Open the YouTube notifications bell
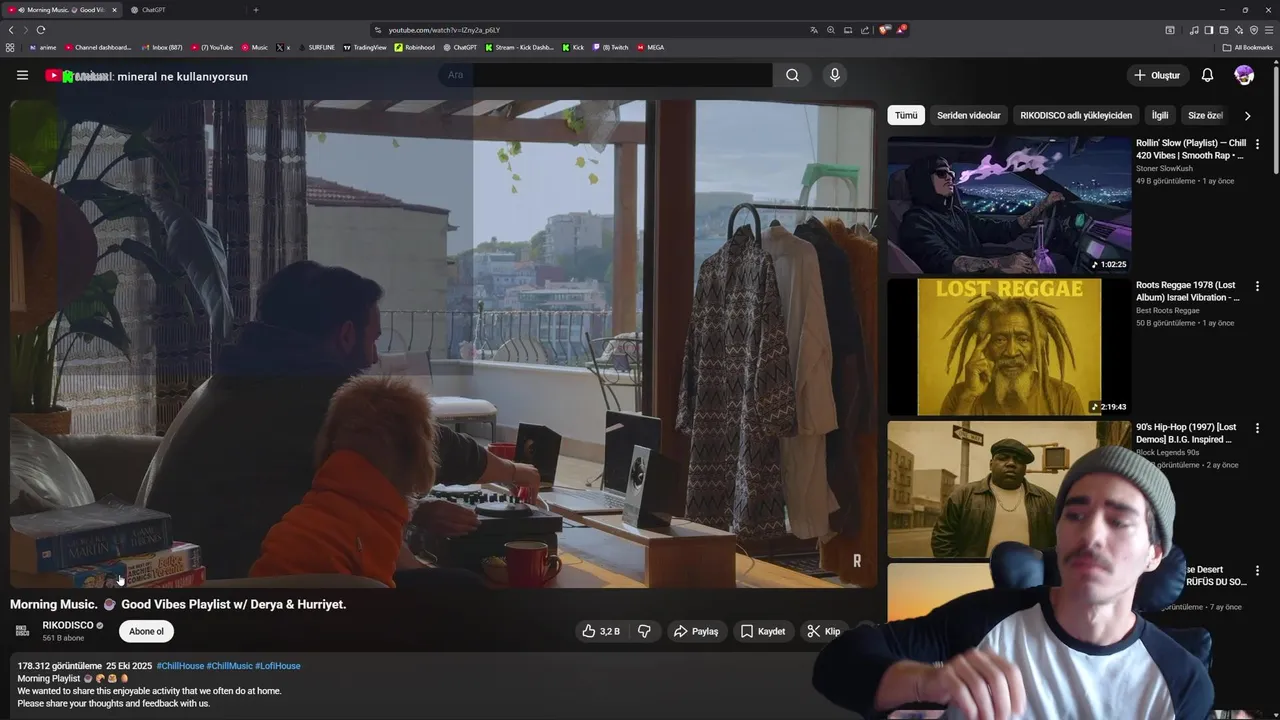1280x720 pixels. pyautogui.click(x=1207, y=75)
